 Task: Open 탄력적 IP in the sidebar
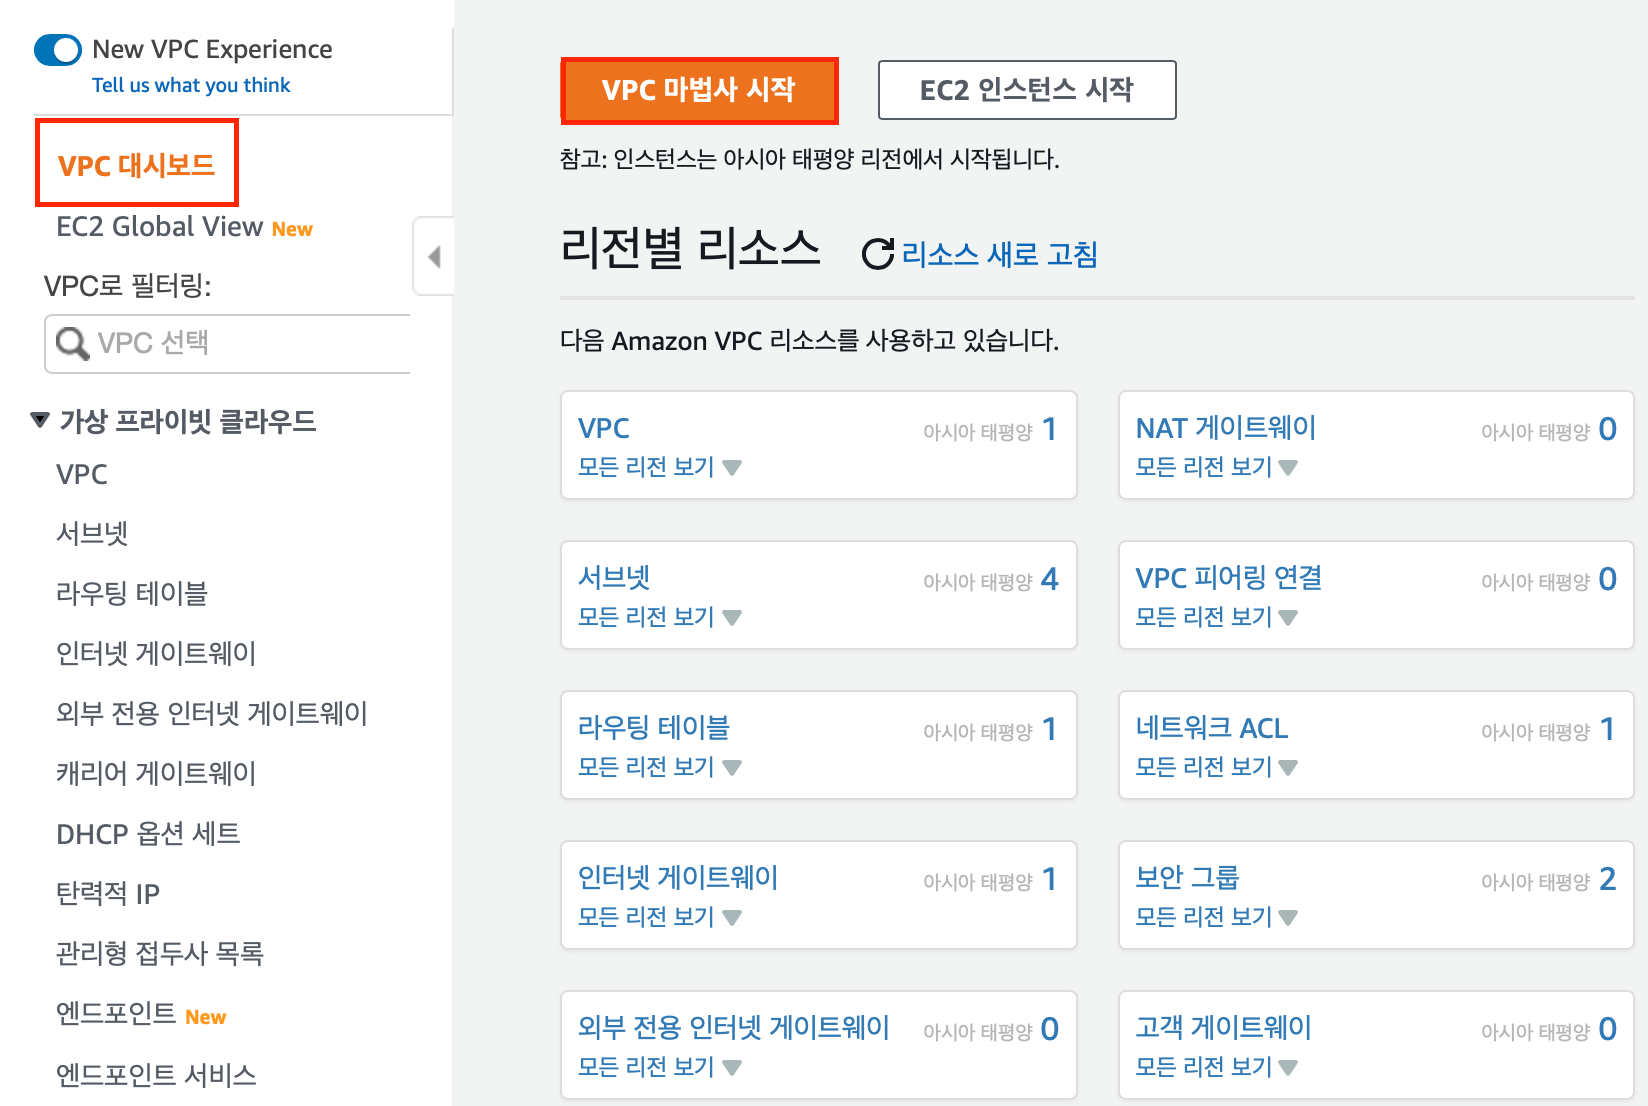point(108,893)
